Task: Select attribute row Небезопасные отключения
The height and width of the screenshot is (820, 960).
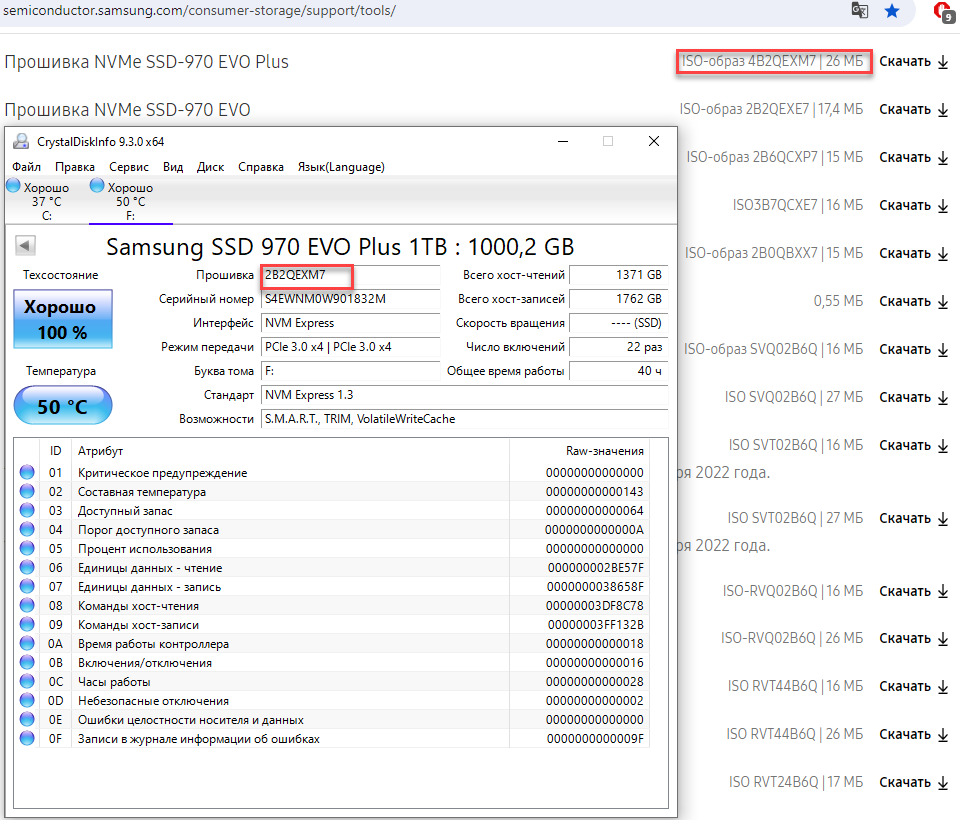Action: pyautogui.click(x=331, y=701)
